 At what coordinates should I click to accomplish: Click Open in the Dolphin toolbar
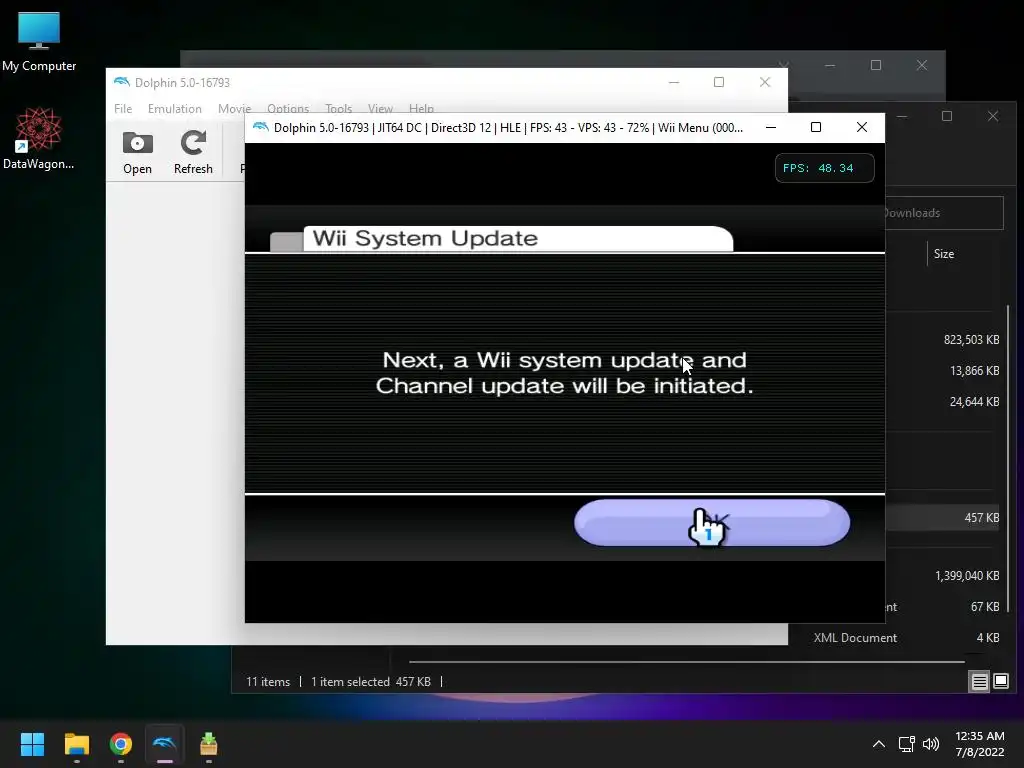137,153
